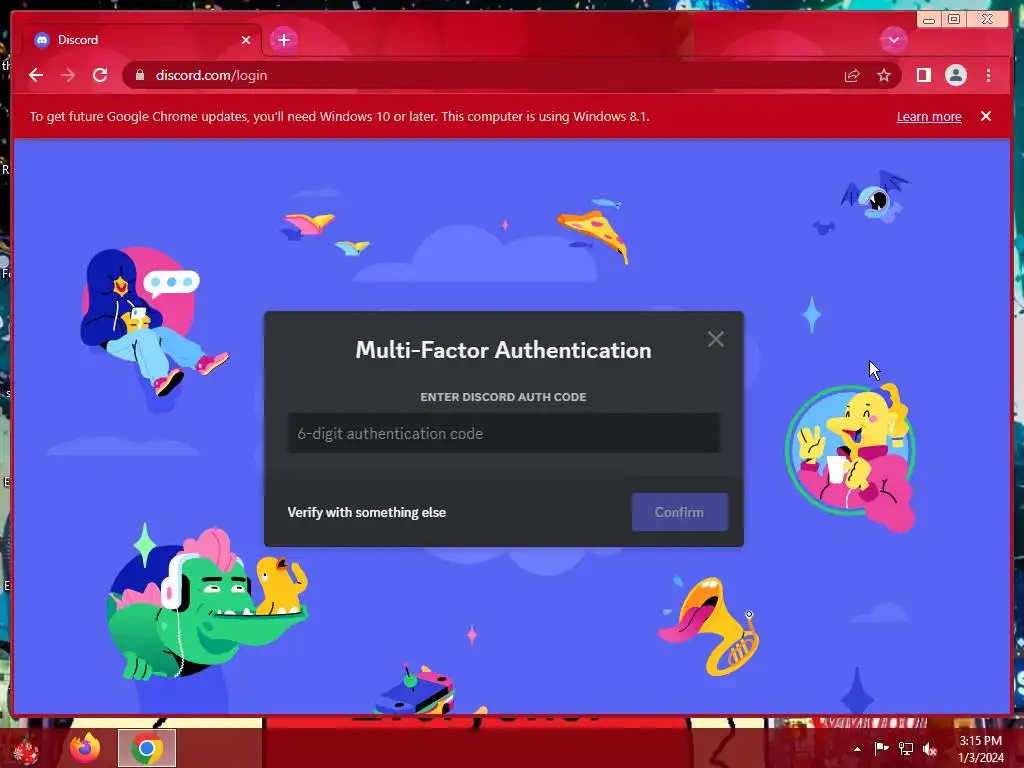
Task: Restore down the Chrome window
Action: click(953, 20)
